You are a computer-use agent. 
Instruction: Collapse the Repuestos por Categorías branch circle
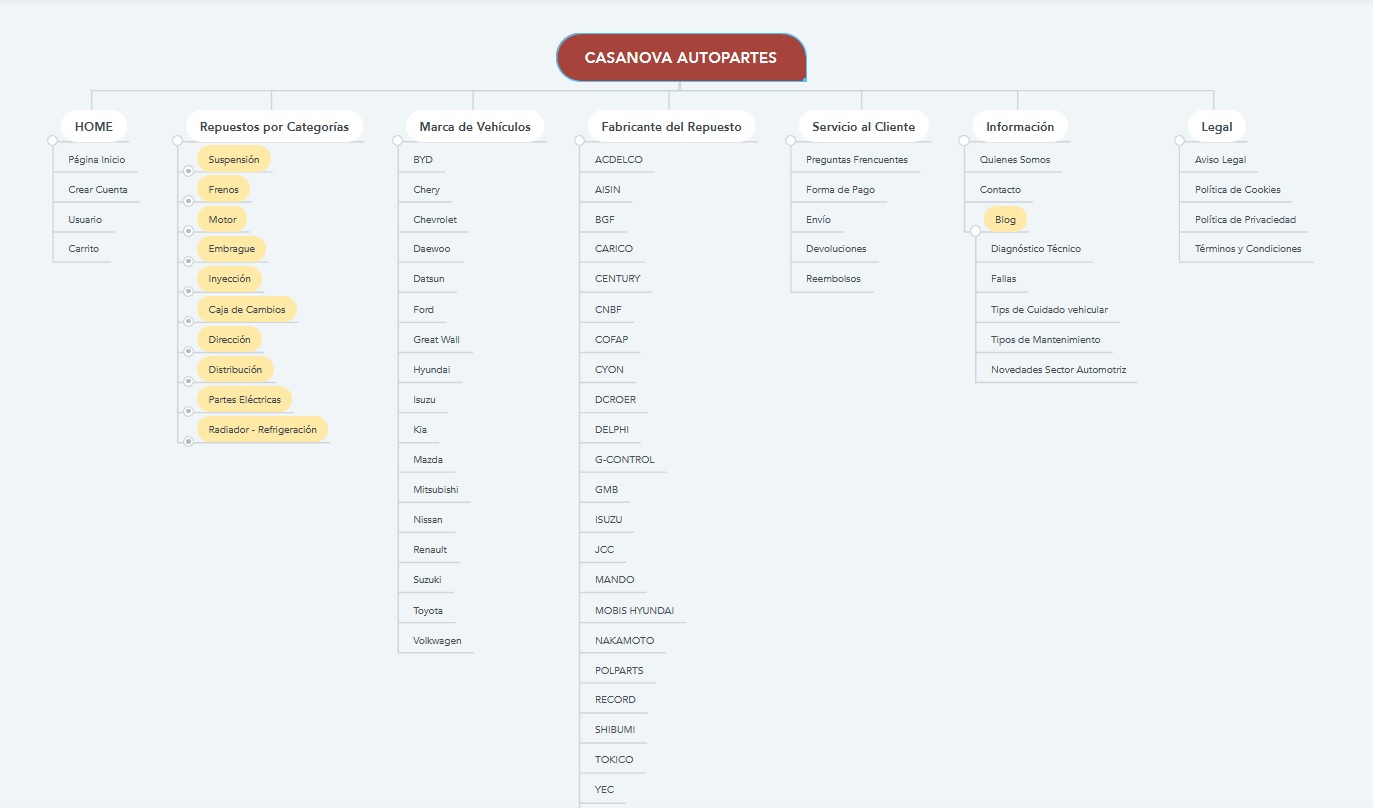[177, 140]
